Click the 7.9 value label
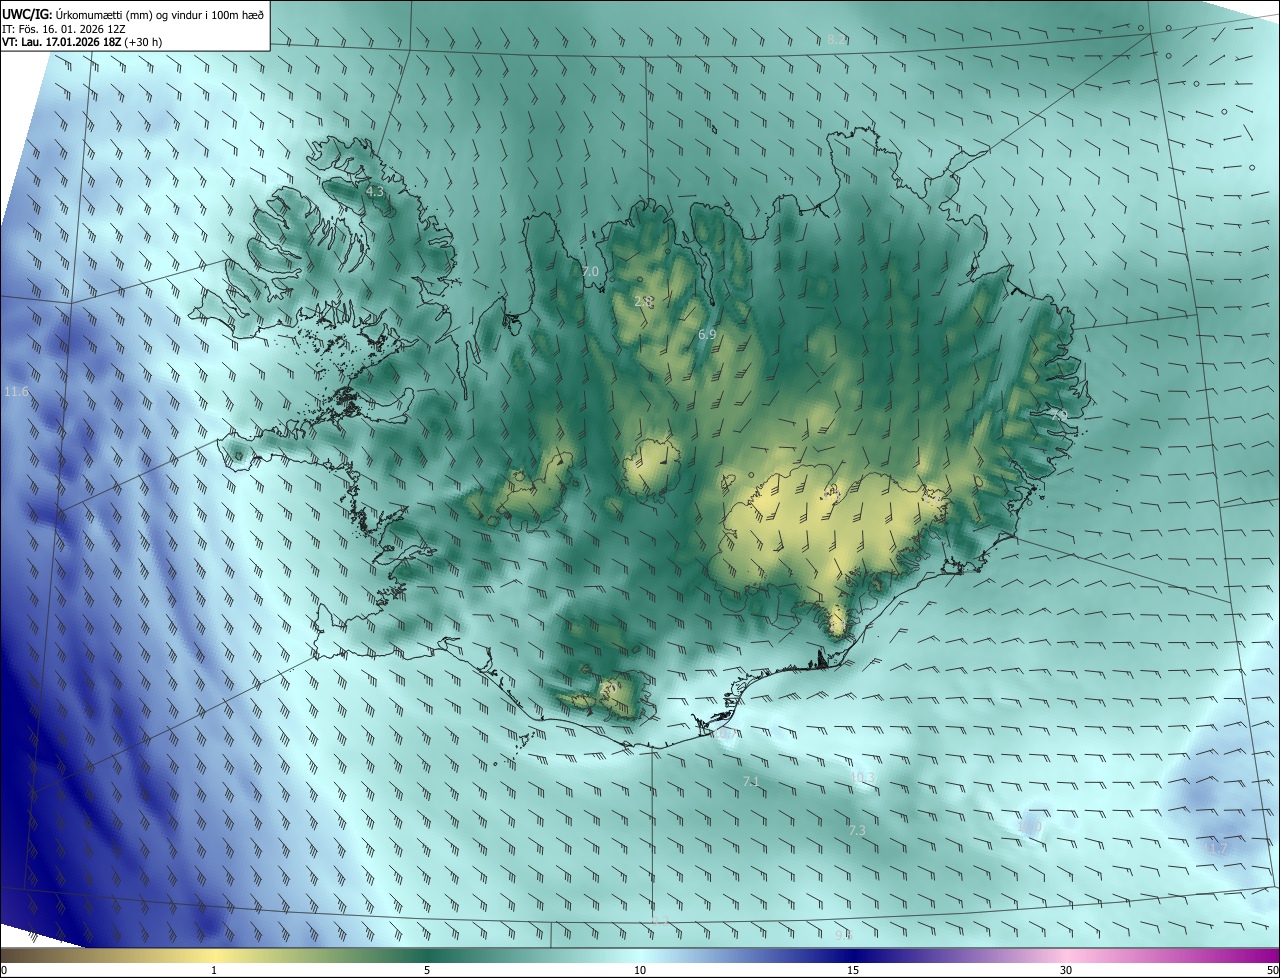Viewport: 1280px width, 978px height. [1058, 415]
